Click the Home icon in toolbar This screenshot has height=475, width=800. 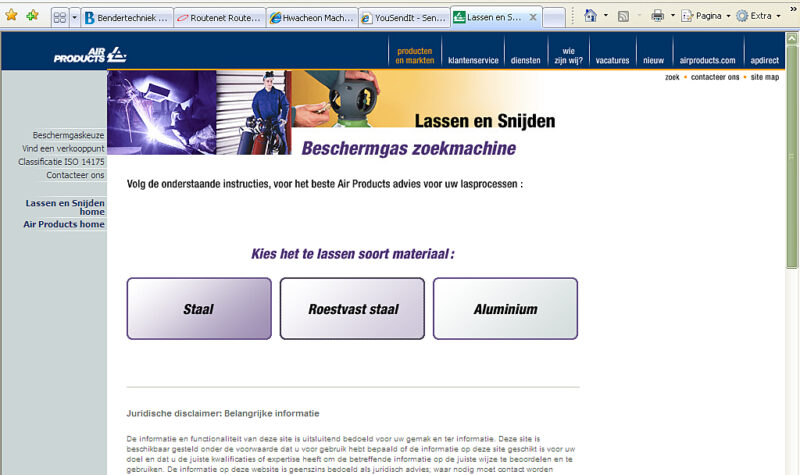(590, 16)
